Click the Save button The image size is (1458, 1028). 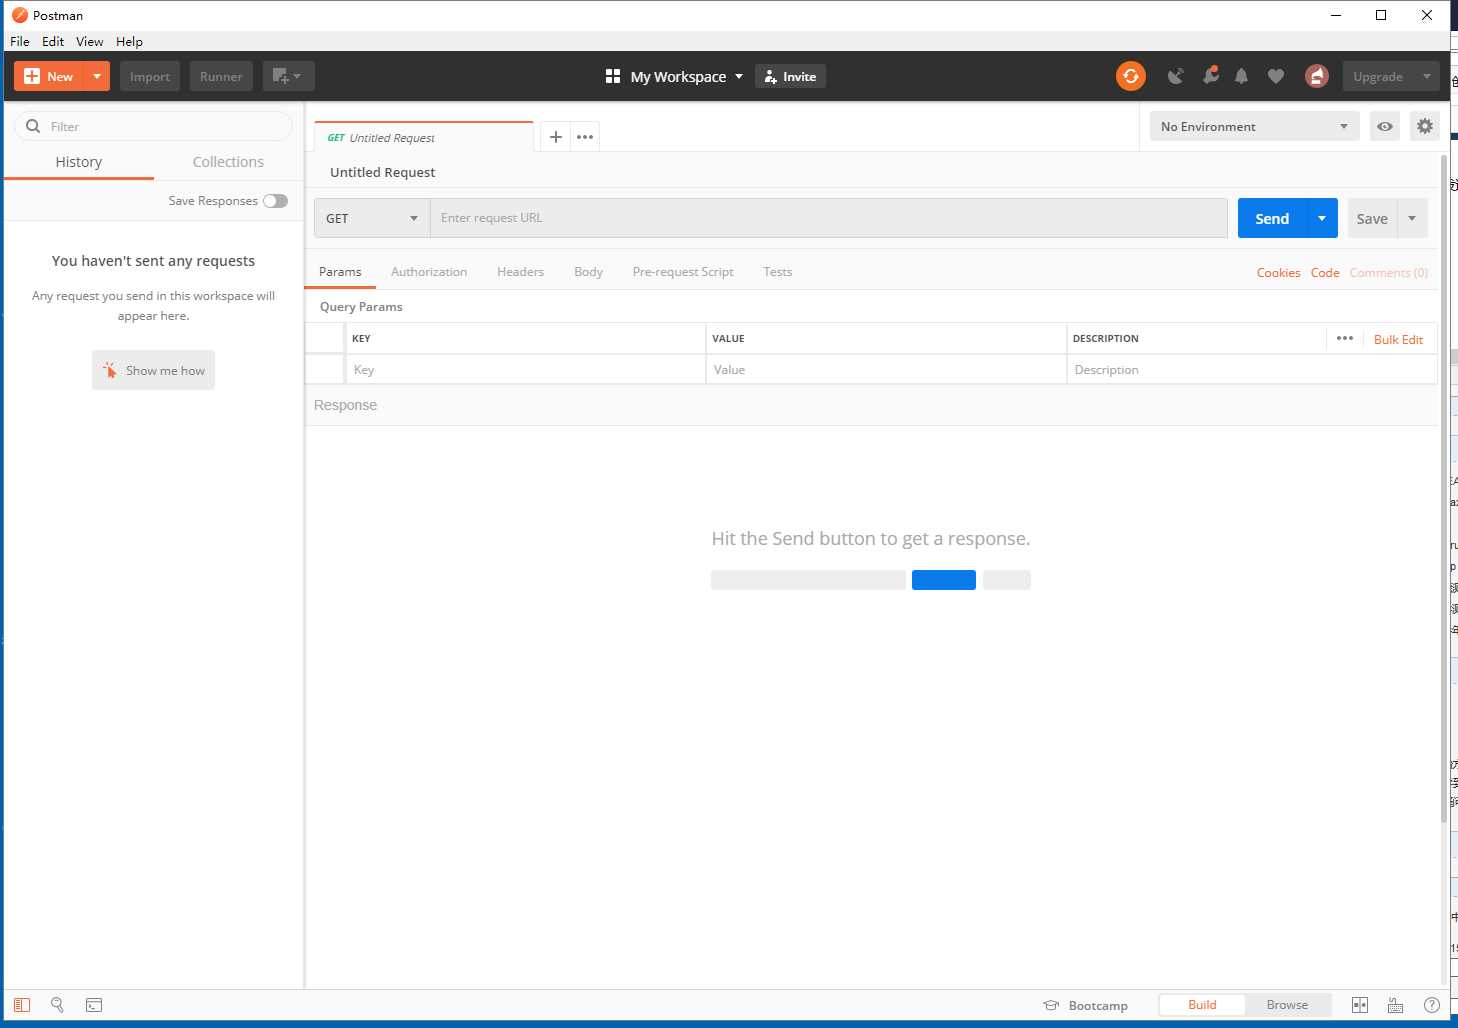(x=1372, y=218)
